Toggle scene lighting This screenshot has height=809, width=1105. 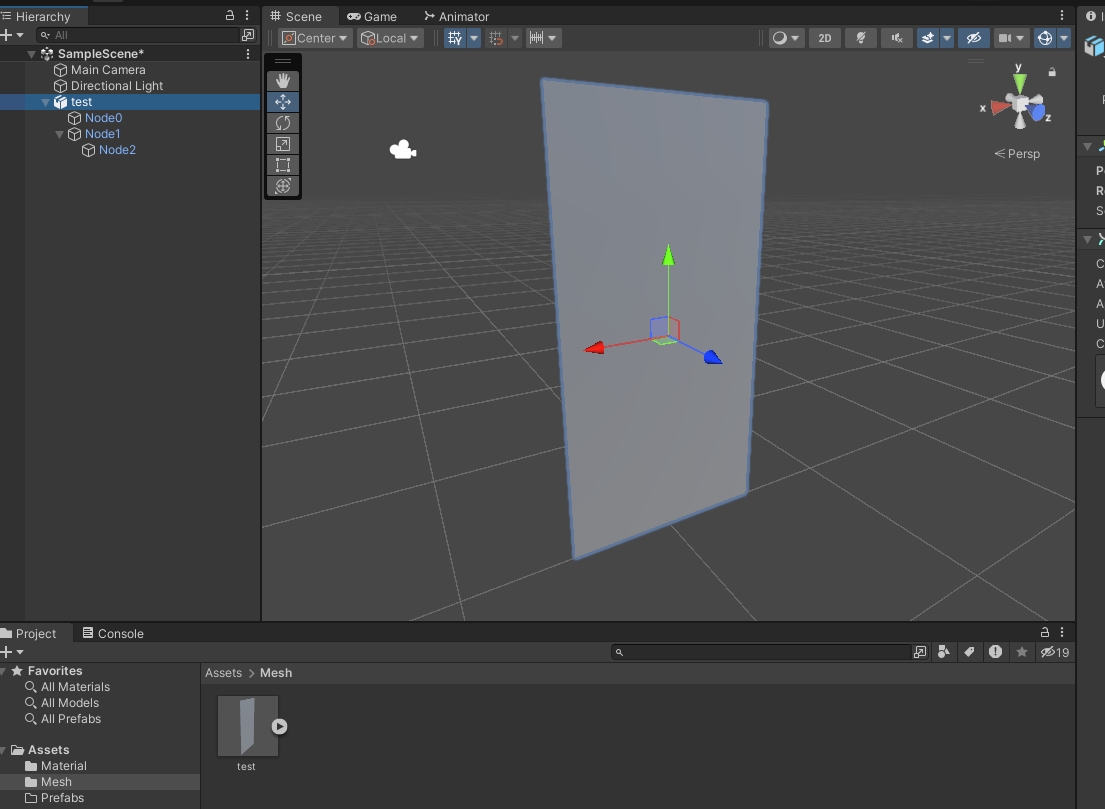(860, 38)
